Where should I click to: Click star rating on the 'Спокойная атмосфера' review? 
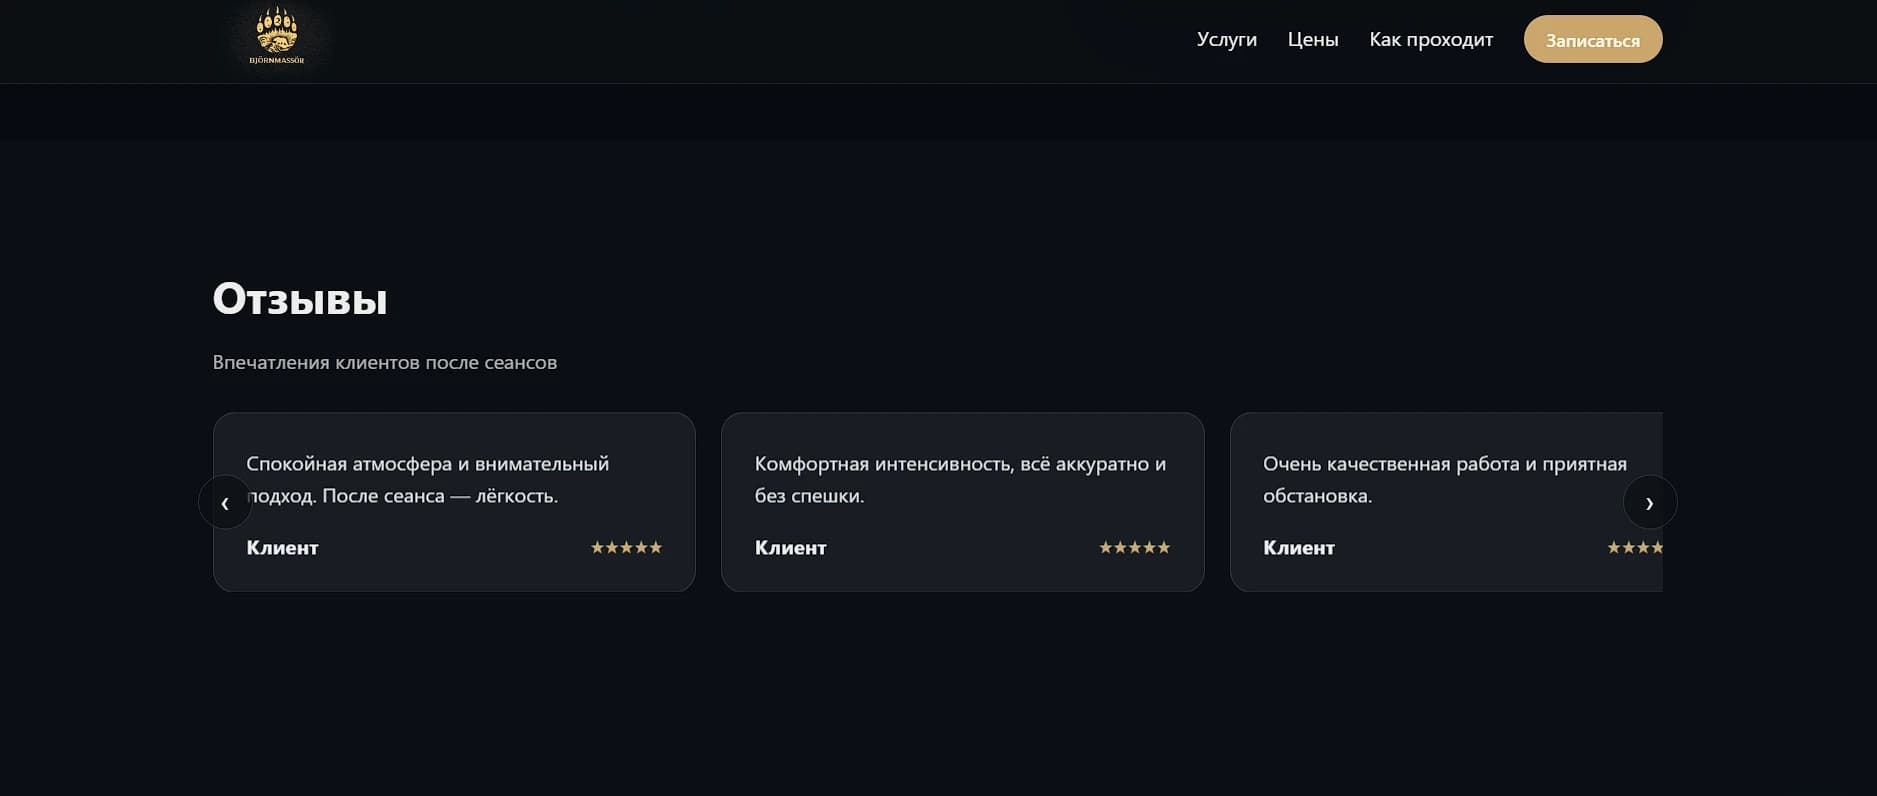pyautogui.click(x=626, y=547)
